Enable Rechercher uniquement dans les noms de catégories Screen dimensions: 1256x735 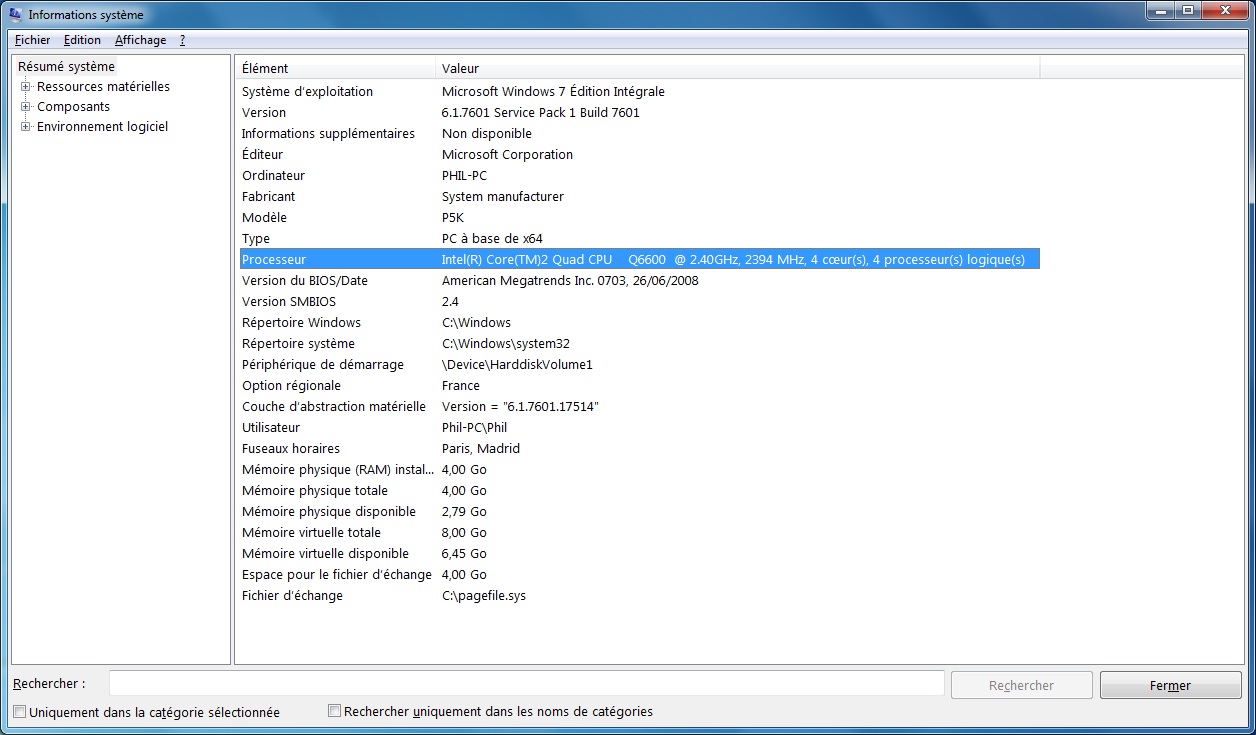click(335, 711)
